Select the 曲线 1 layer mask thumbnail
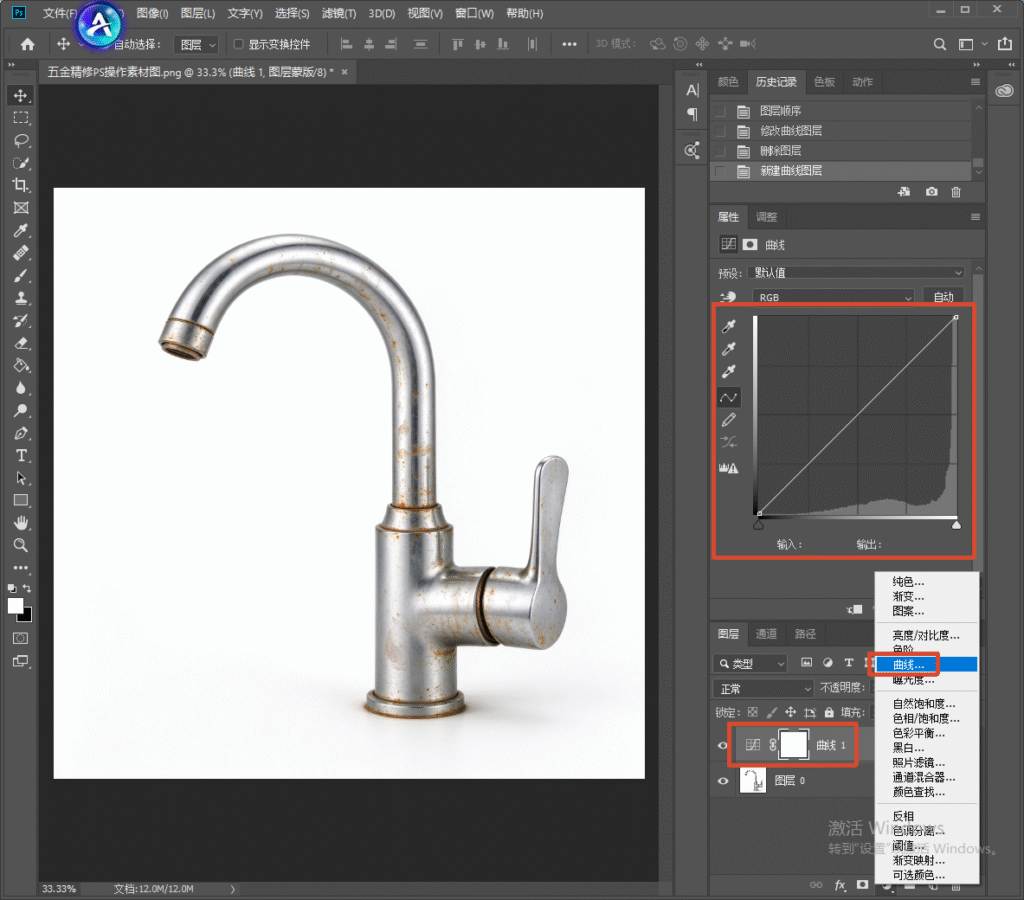 click(793, 745)
